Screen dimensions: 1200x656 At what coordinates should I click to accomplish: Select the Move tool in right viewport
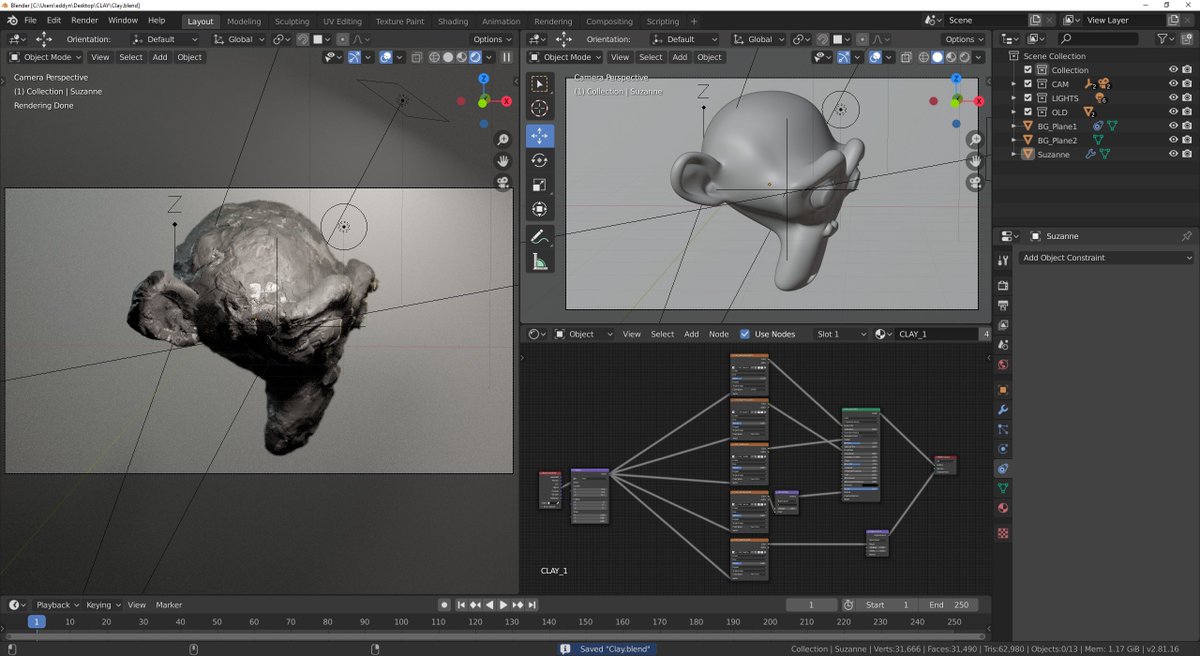point(539,135)
